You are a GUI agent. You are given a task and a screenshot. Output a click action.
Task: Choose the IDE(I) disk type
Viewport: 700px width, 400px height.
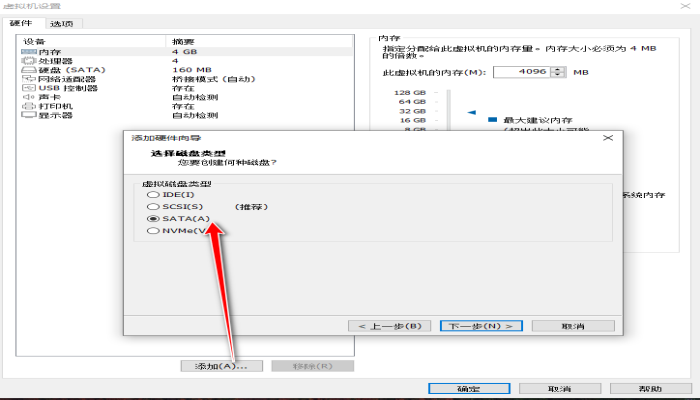(x=153, y=195)
